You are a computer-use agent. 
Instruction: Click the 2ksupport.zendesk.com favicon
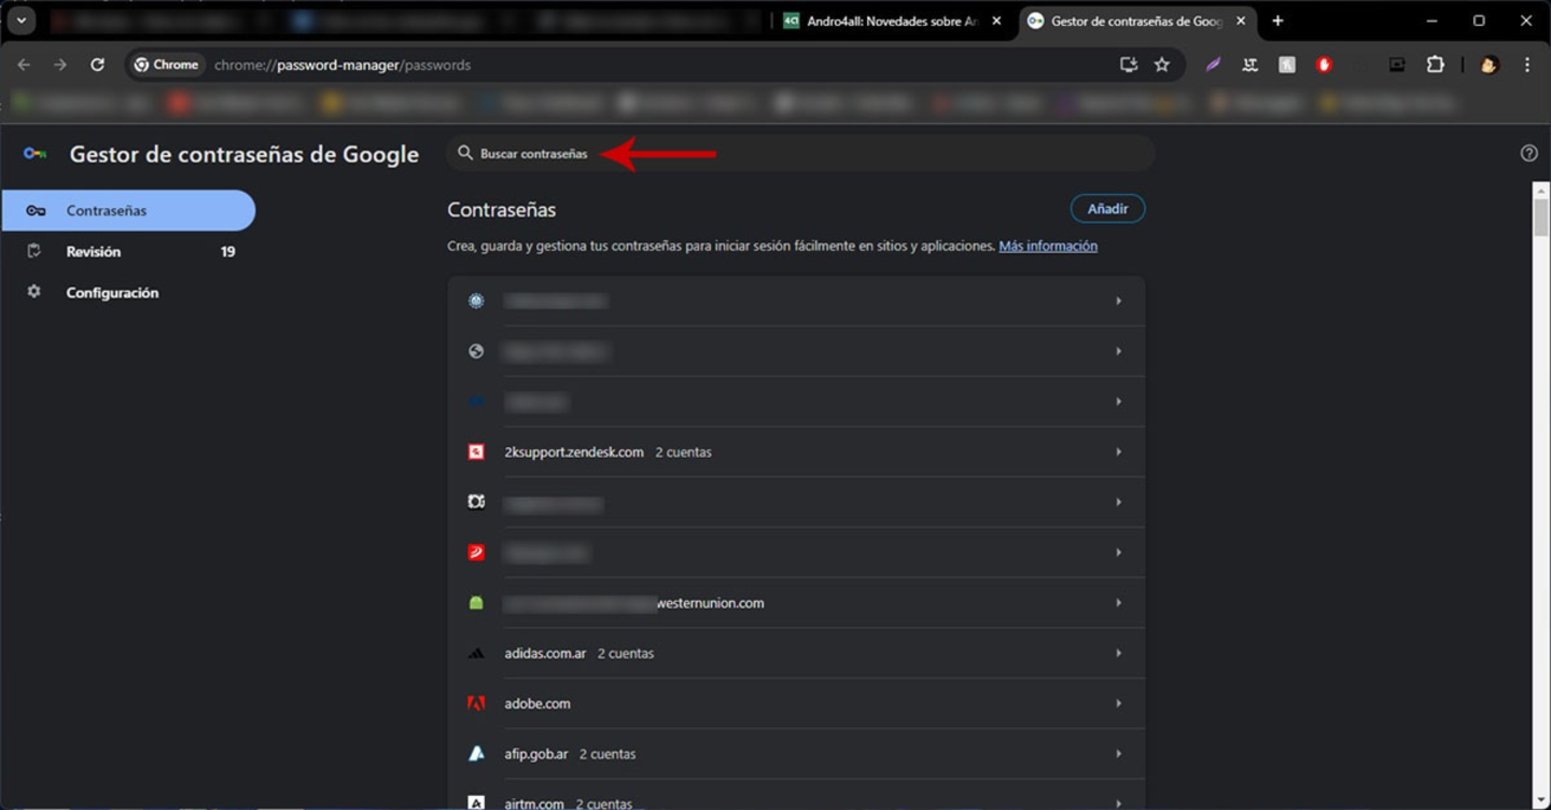pos(476,452)
